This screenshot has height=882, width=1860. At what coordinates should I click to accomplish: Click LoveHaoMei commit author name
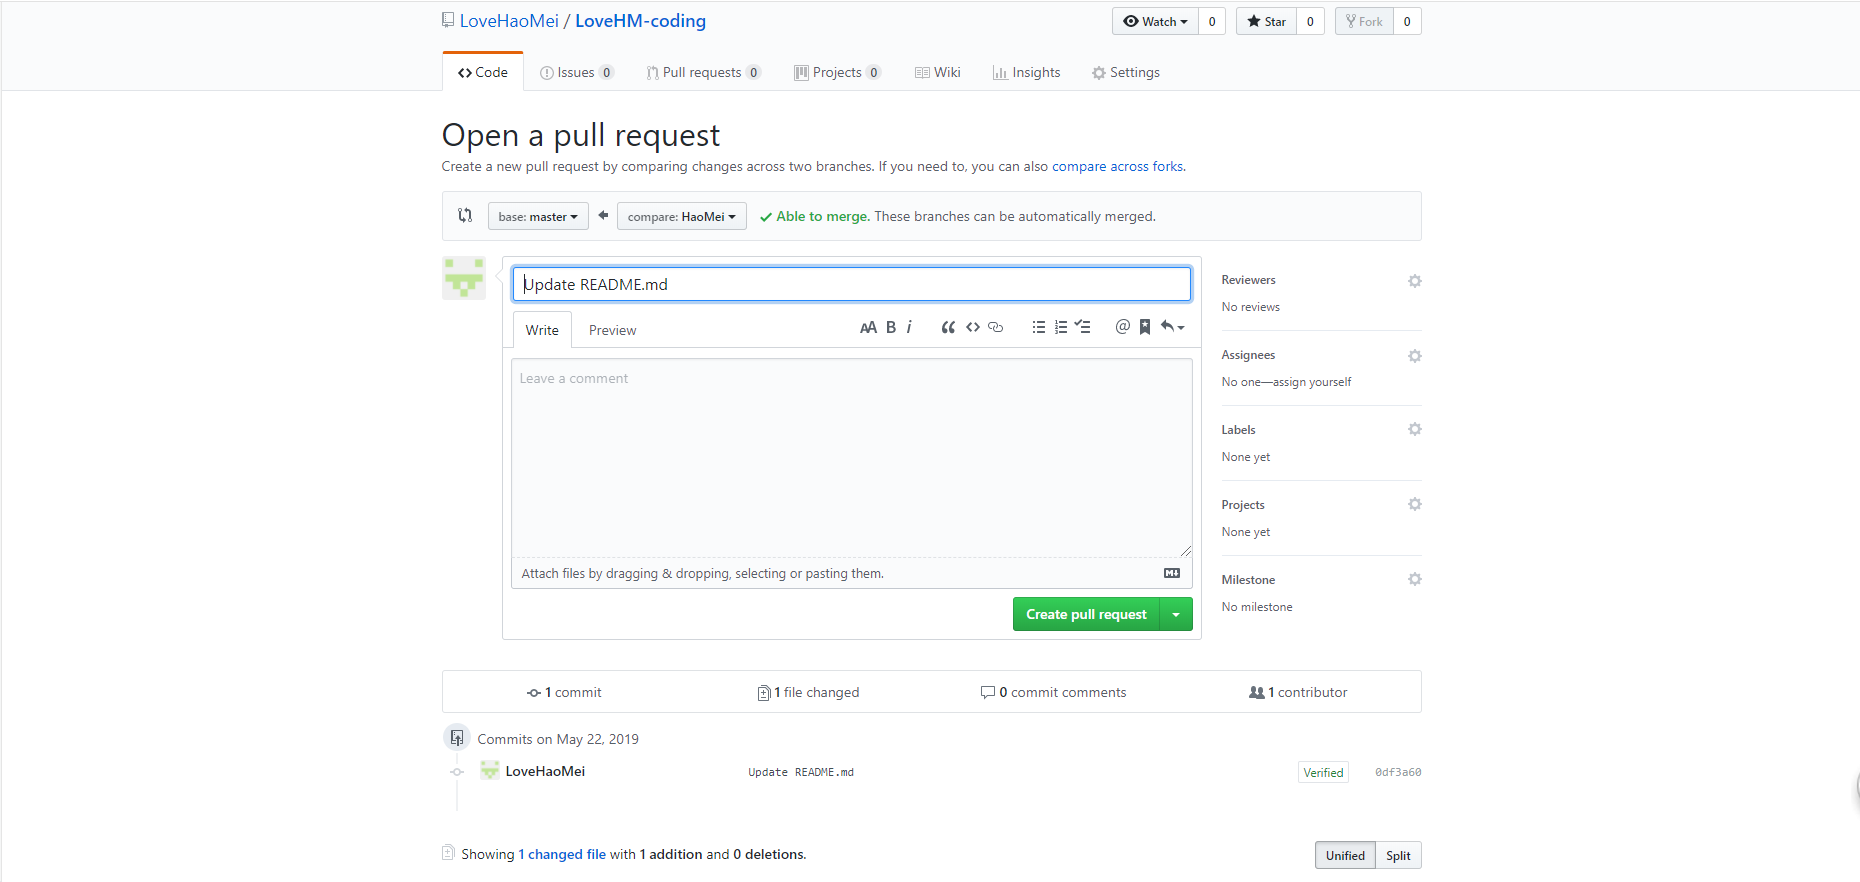(x=545, y=771)
